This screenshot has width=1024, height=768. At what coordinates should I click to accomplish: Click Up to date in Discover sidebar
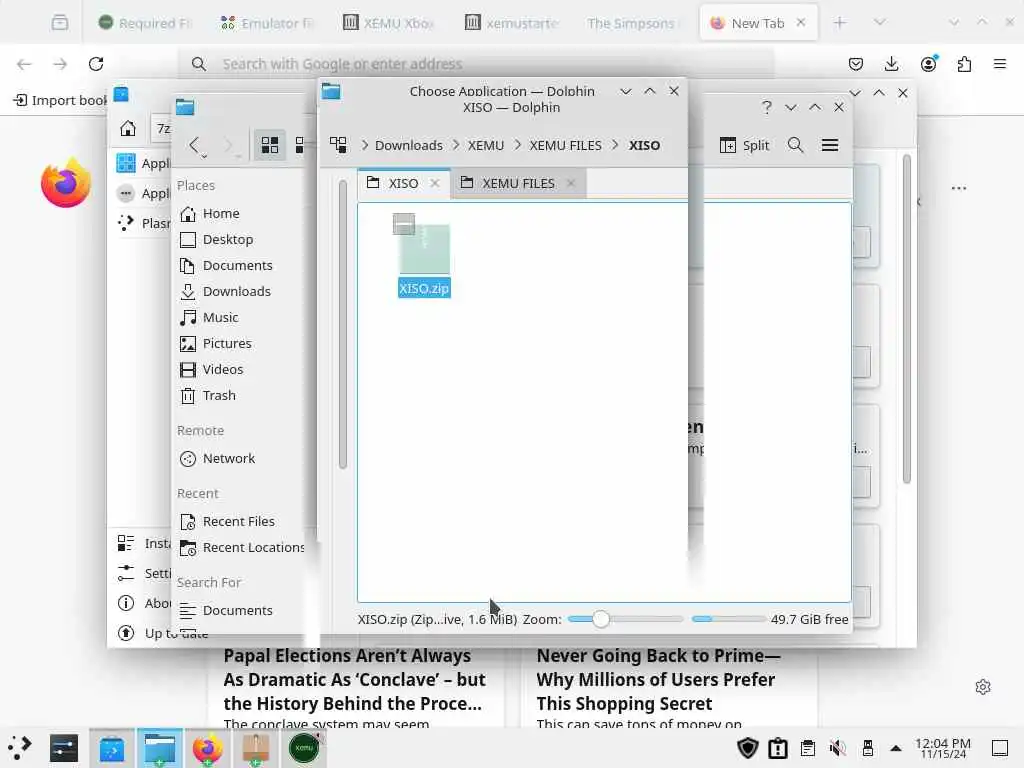[162, 633]
